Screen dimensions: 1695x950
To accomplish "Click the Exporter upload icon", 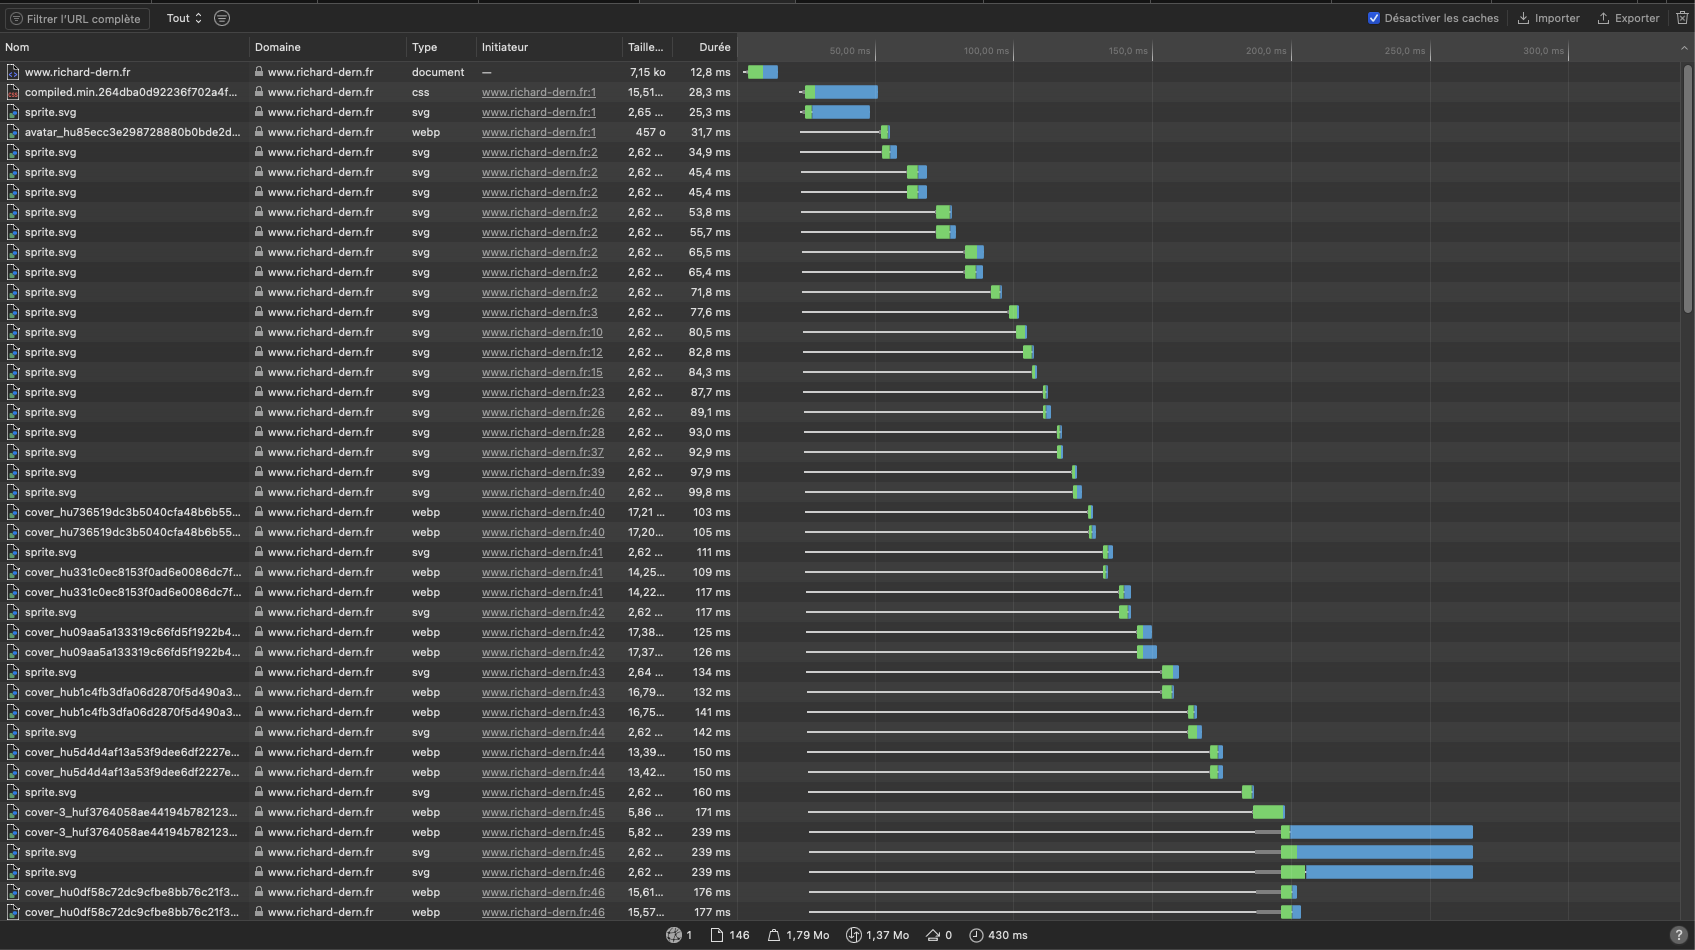I will 1603,18.
